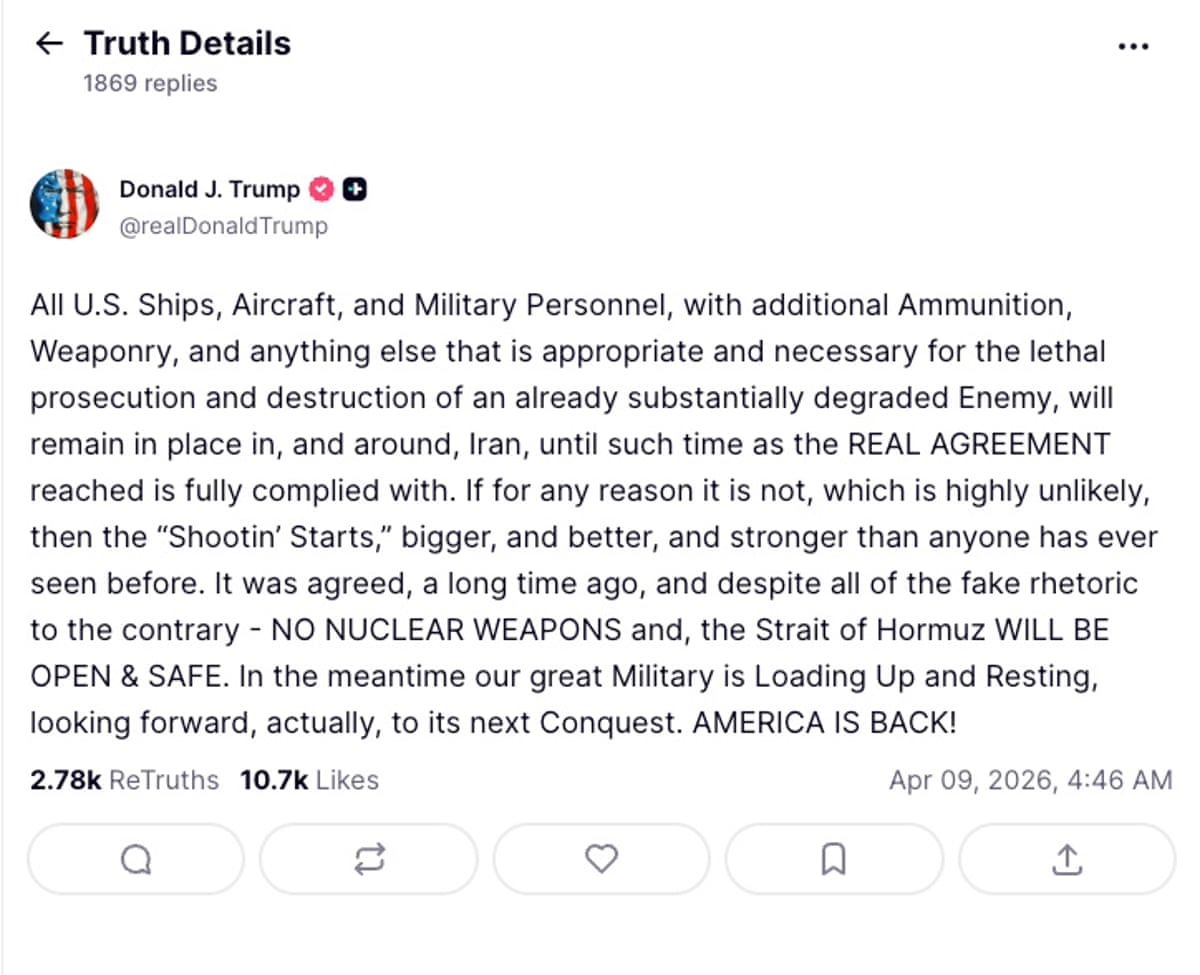Click the Apr 09, 2026 timestamp
Screen dimensions: 1200x975
(x=1031, y=779)
